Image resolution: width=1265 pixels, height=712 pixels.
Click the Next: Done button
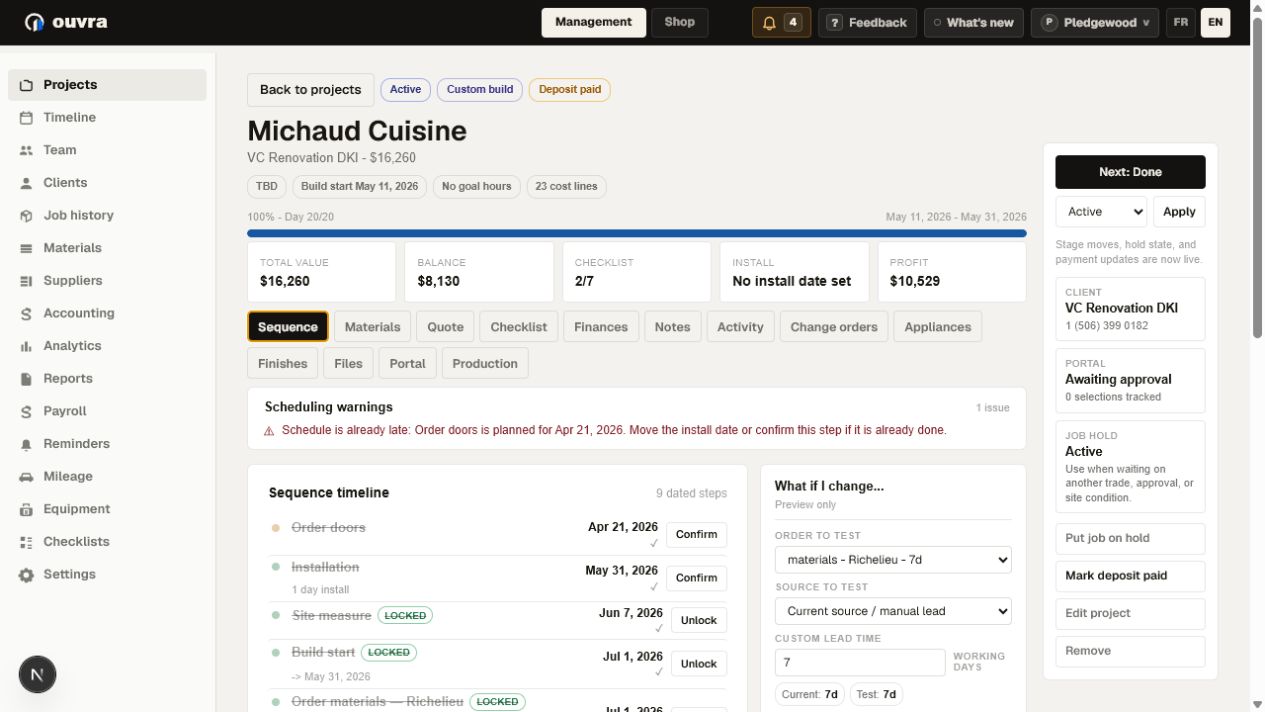pos(1130,172)
